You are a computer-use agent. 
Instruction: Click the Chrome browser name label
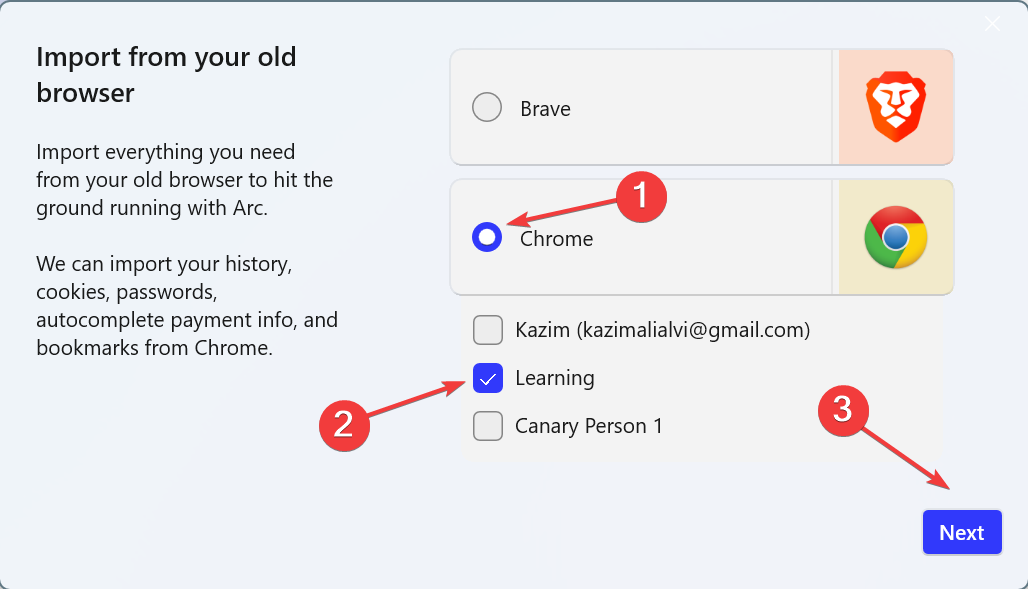pyautogui.click(x=557, y=239)
